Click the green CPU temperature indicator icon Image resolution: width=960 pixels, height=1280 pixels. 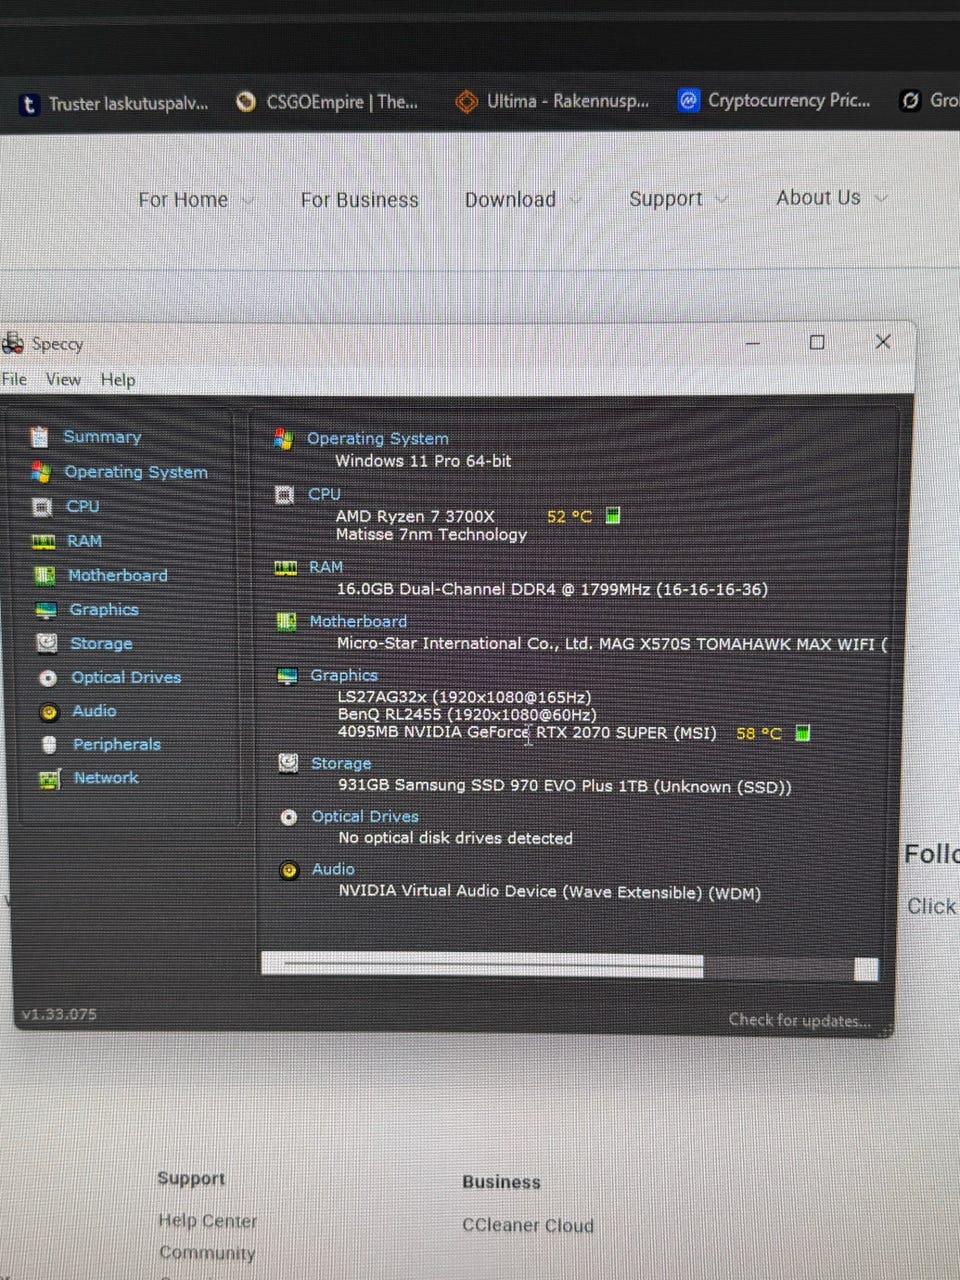click(613, 515)
